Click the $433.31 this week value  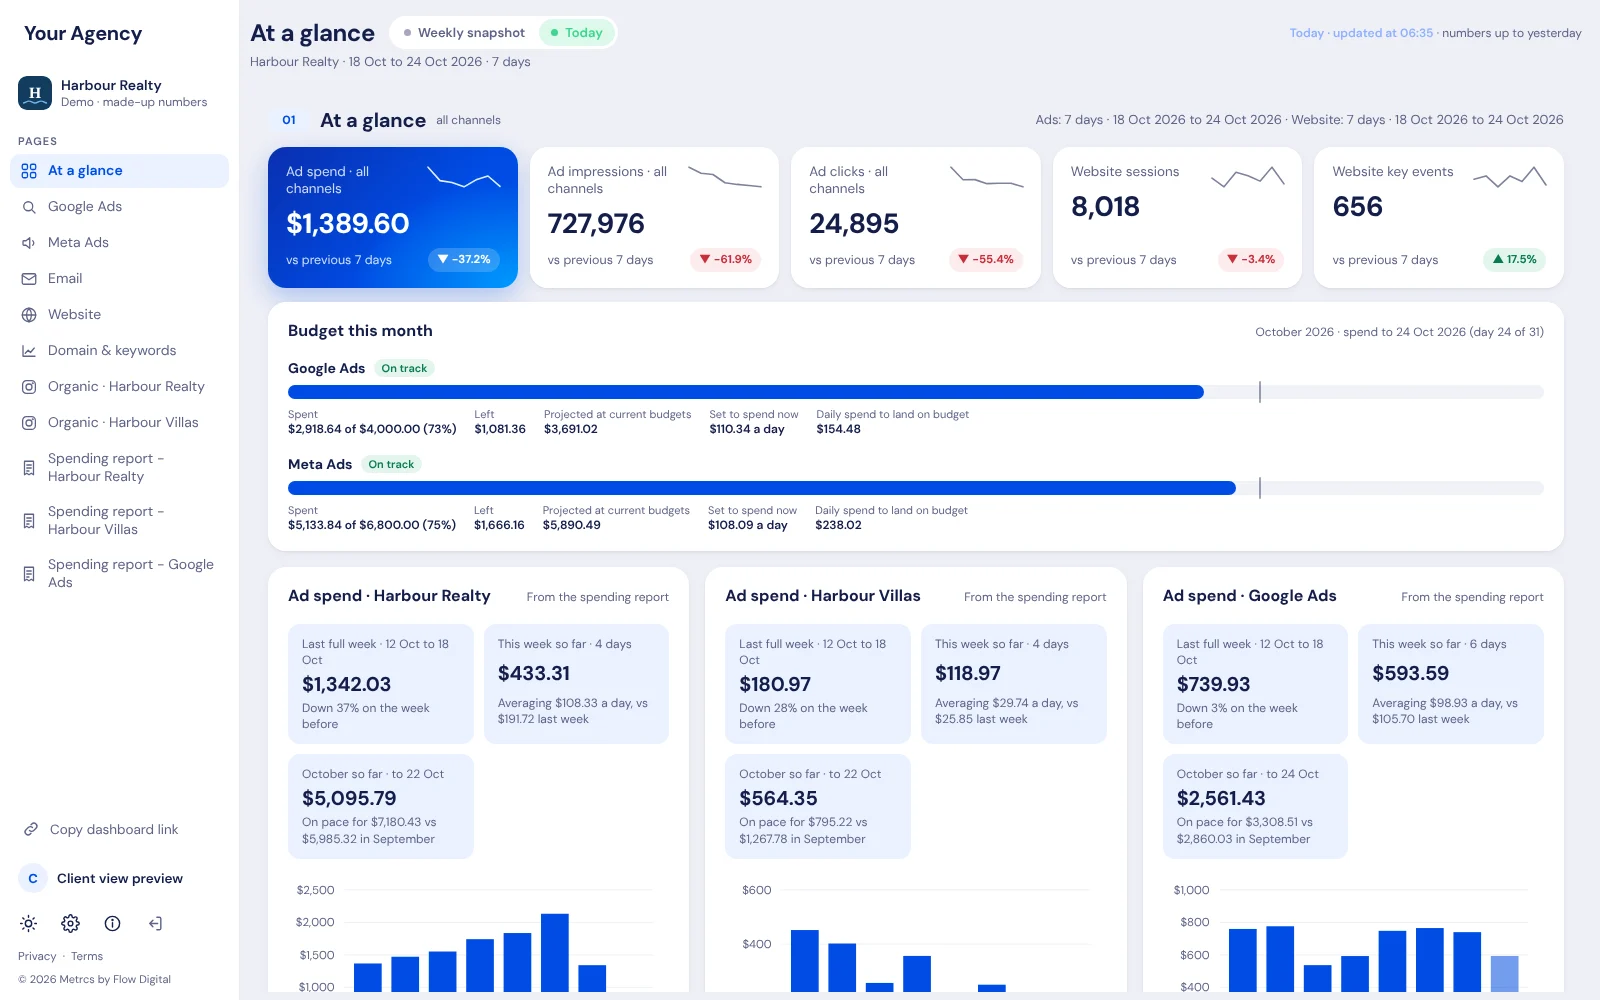[534, 674]
